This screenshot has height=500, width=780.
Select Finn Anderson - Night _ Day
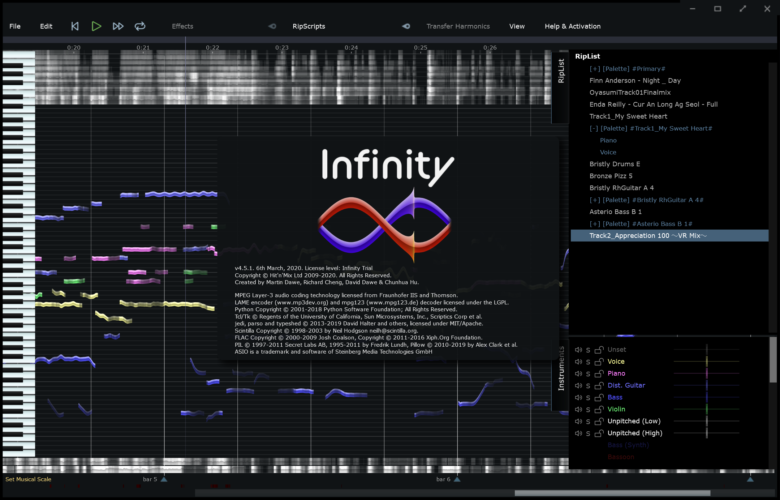(635, 81)
